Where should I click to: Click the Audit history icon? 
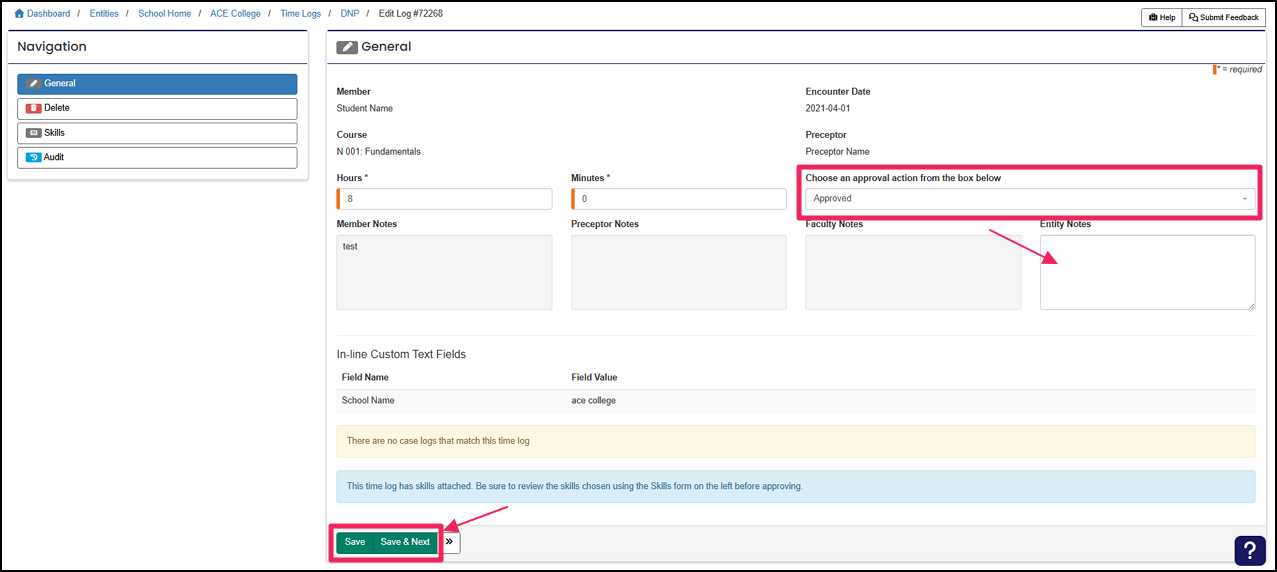coord(34,158)
